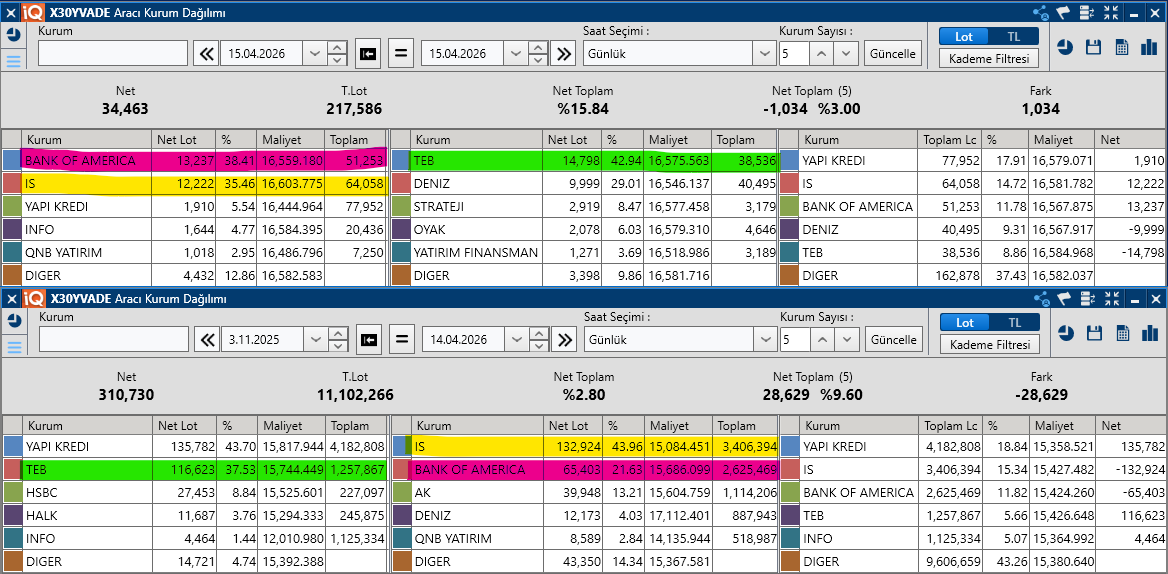This screenshot has width=1168, height=574.
Task: Go back with double-left arrows, bottom window
Action: (x=207, y=339)
